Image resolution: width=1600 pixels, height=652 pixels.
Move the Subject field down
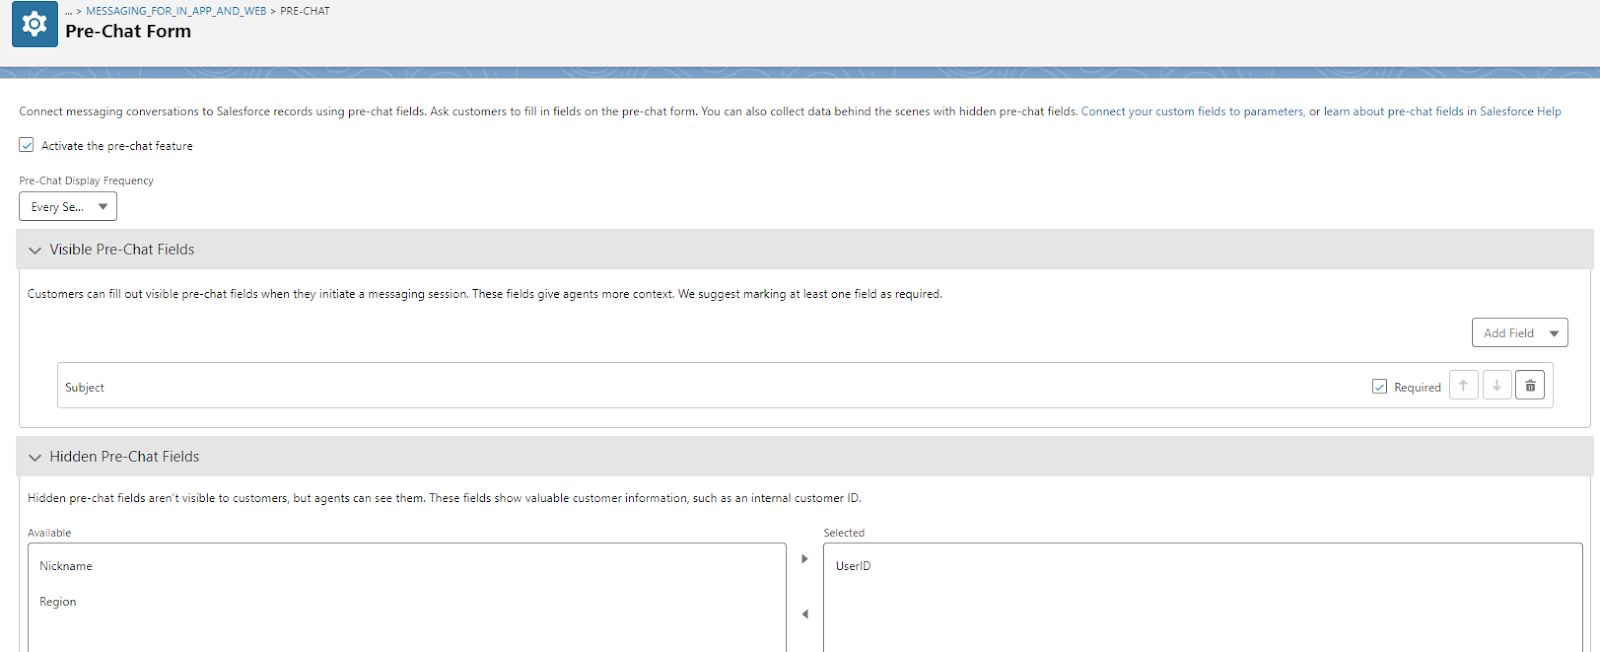1497,386
